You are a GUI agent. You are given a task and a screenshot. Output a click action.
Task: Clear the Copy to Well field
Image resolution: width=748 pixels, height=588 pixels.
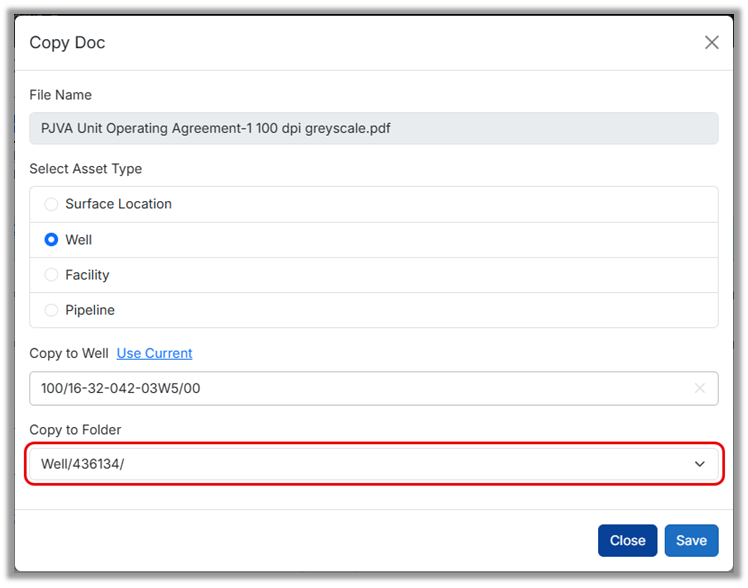[699, 388]
